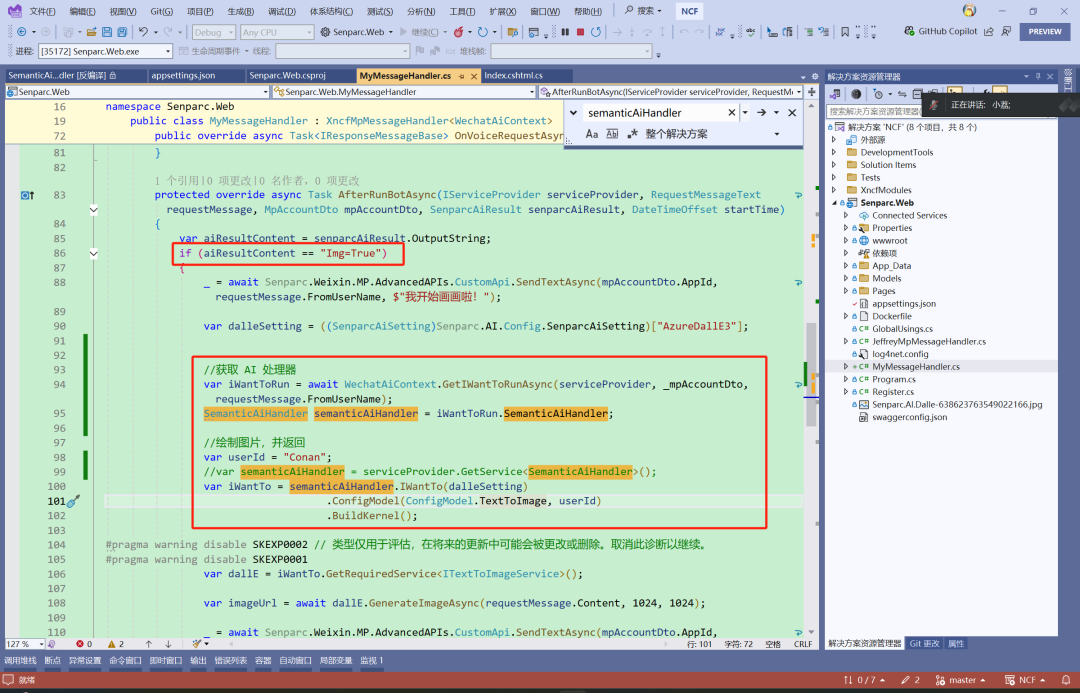
Task: Click the NCF repository status button
Action: pos(1026,680)
